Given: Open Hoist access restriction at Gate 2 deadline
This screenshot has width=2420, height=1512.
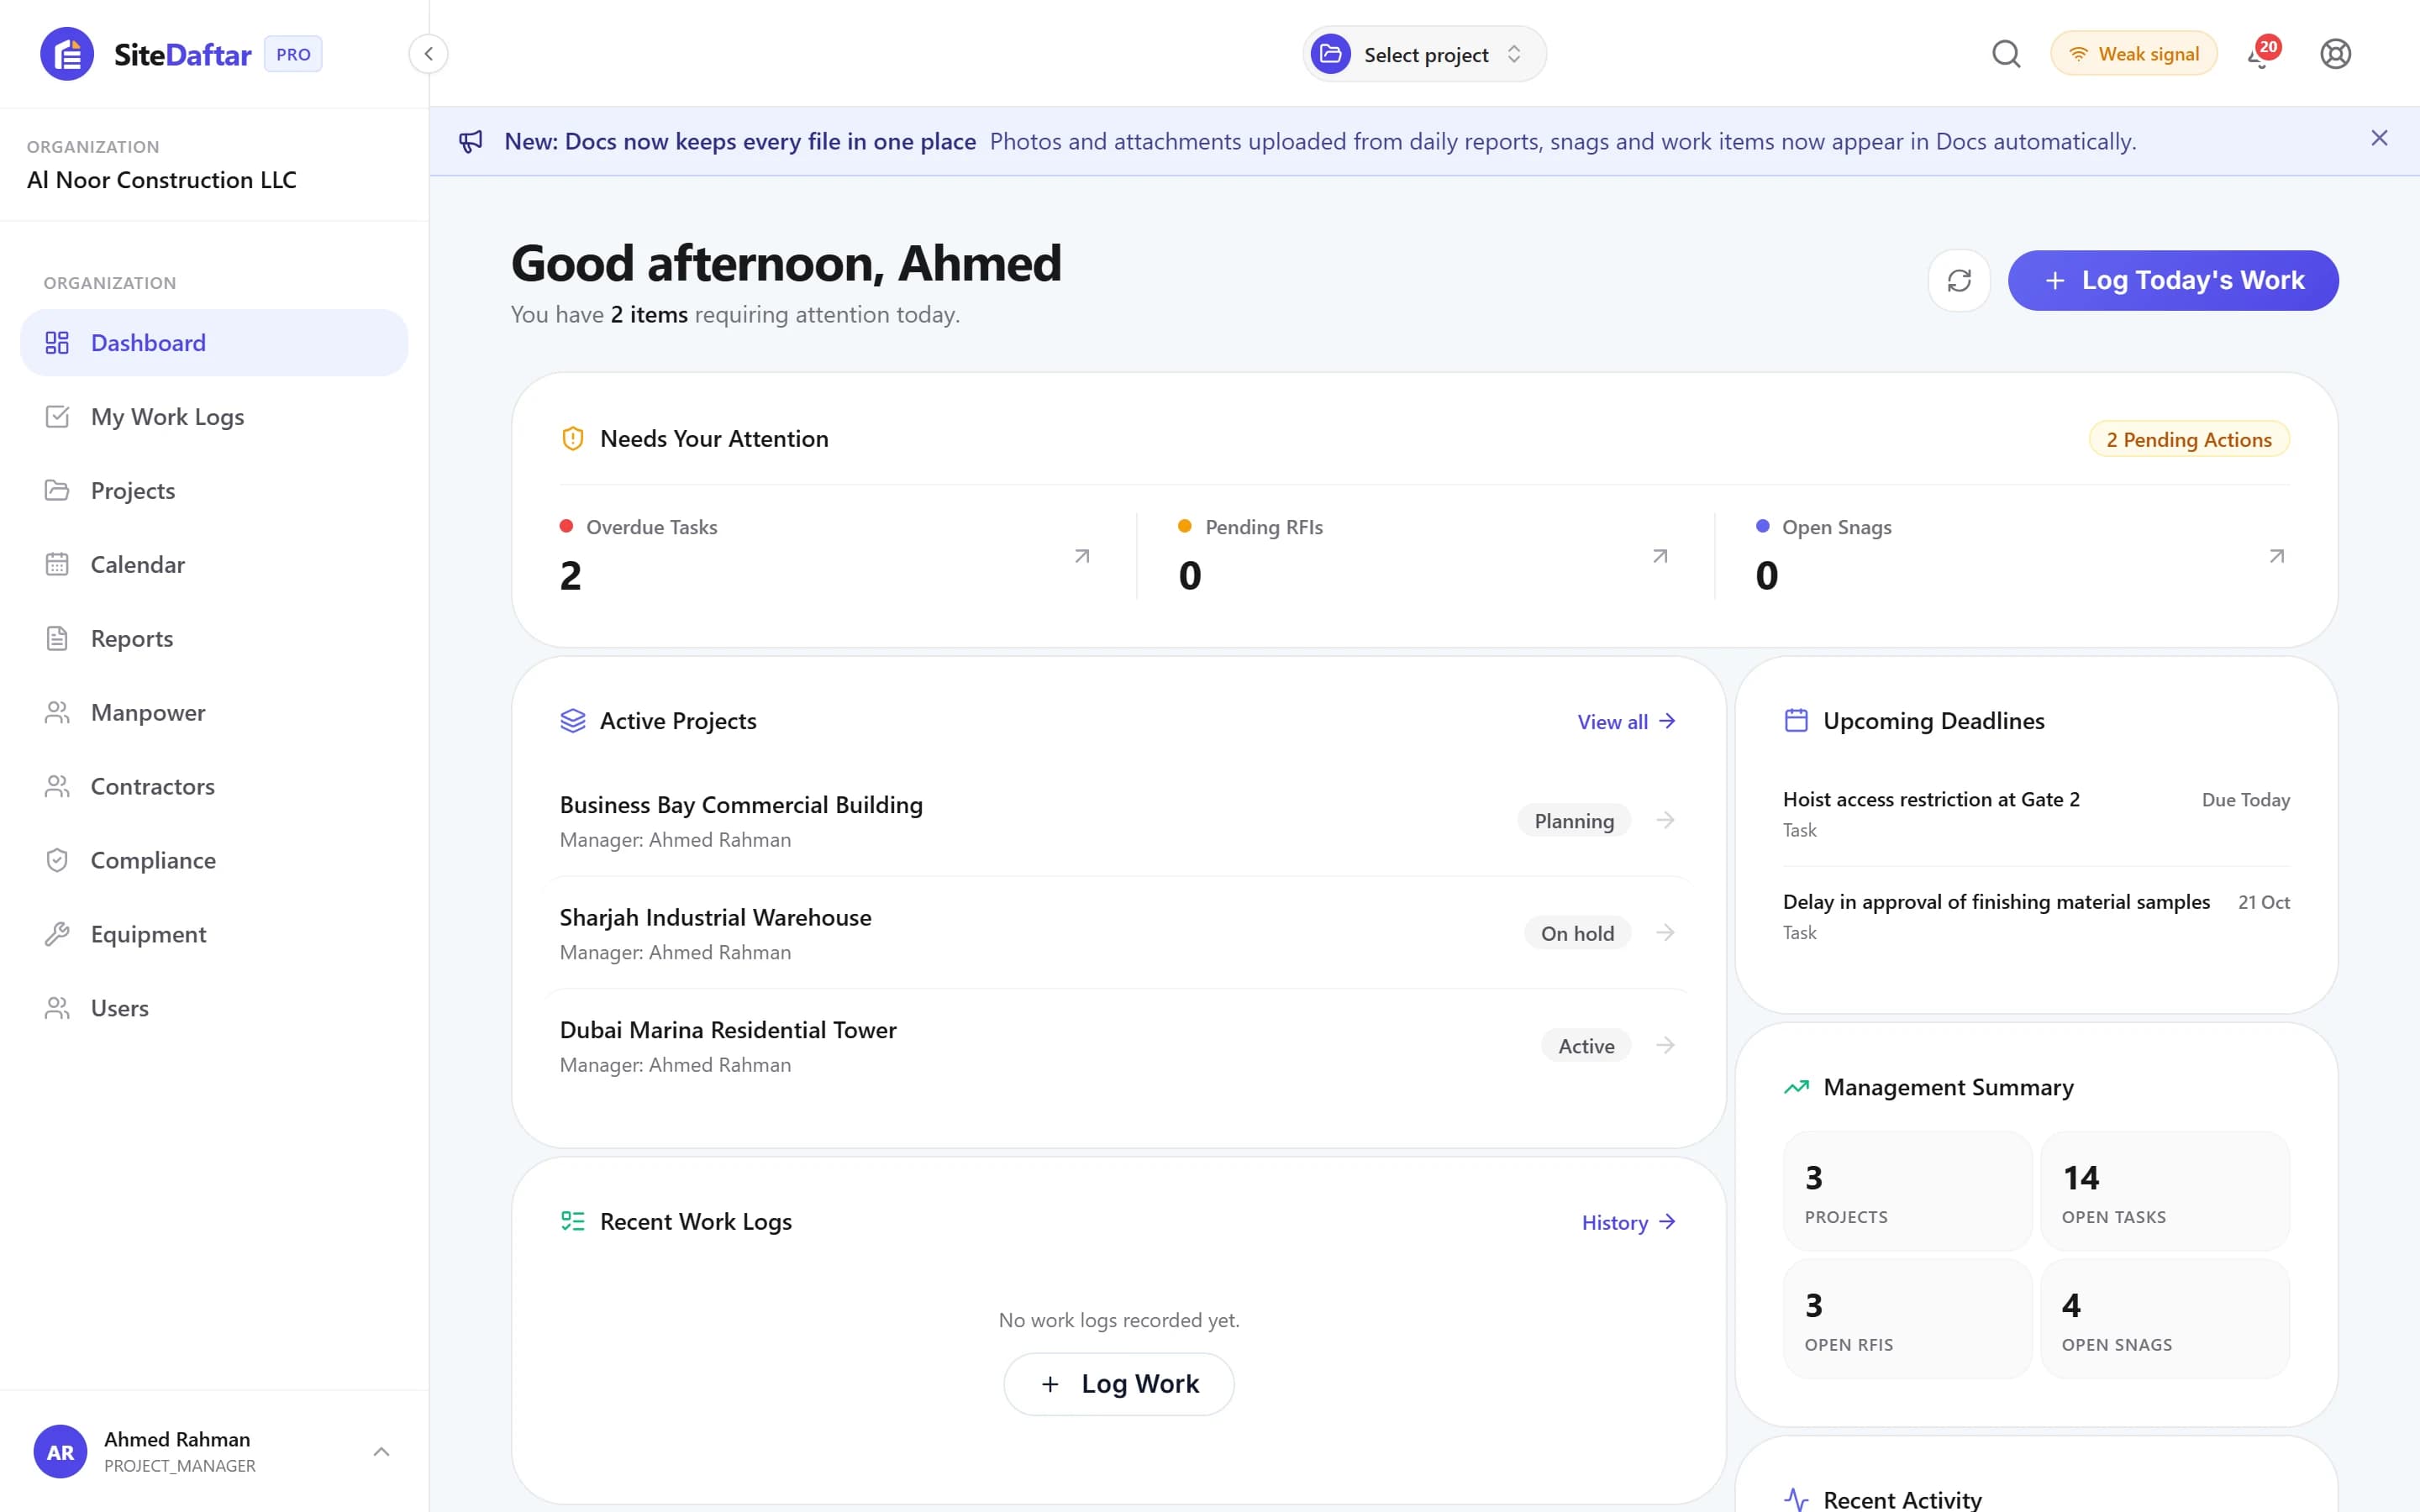Looking at the screenshot, I should 2036,814.
